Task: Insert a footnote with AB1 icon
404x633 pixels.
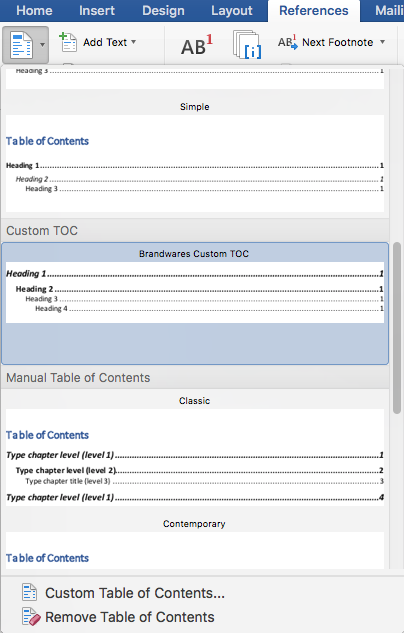Action: pos(197,45)
